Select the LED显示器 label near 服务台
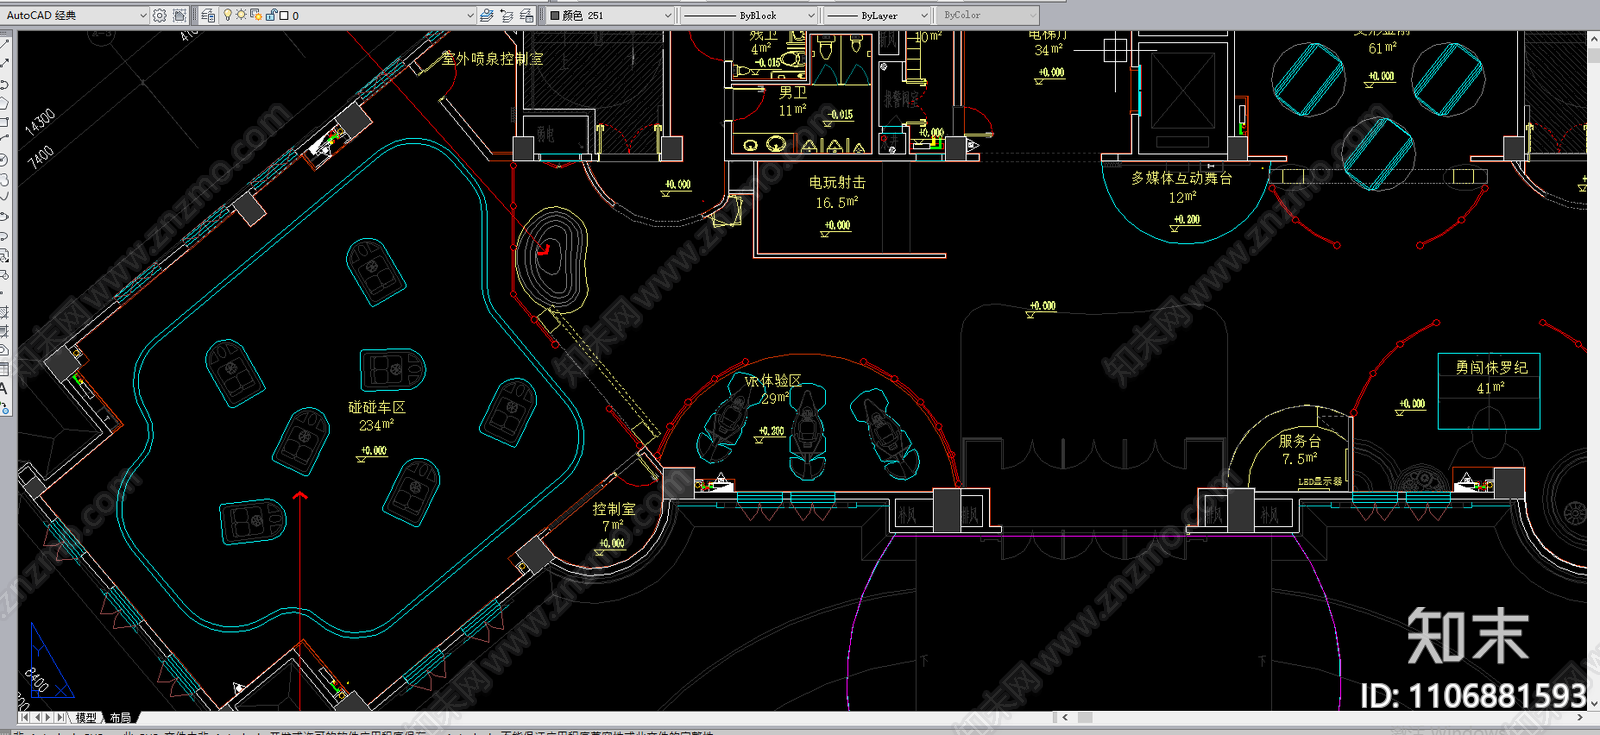This screenshot has width=1600, height=735. [x=1320, y=482]
